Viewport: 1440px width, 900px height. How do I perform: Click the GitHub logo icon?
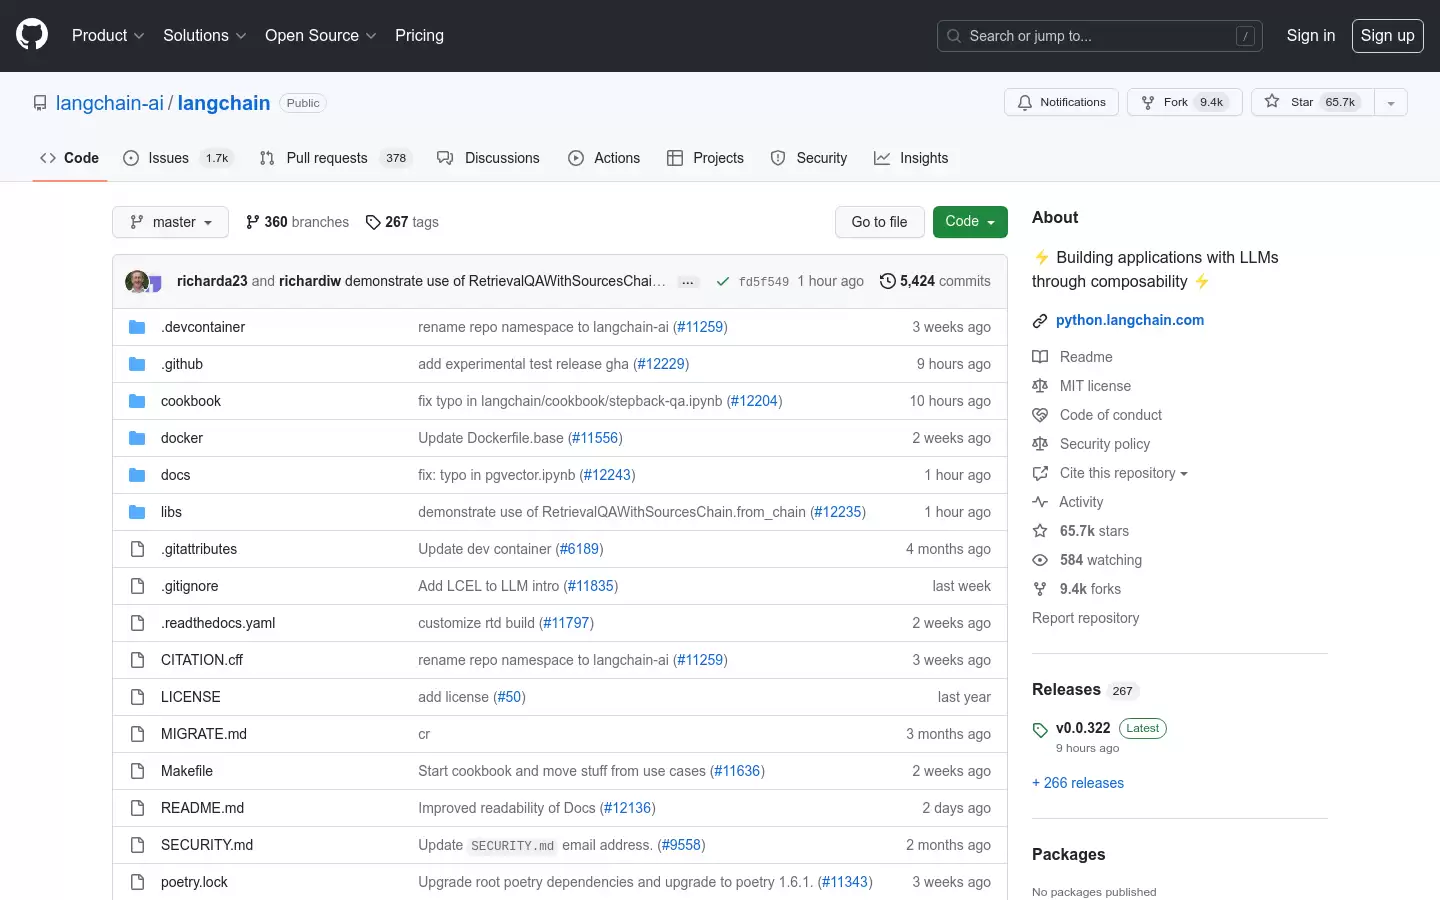tap(32, 35)
